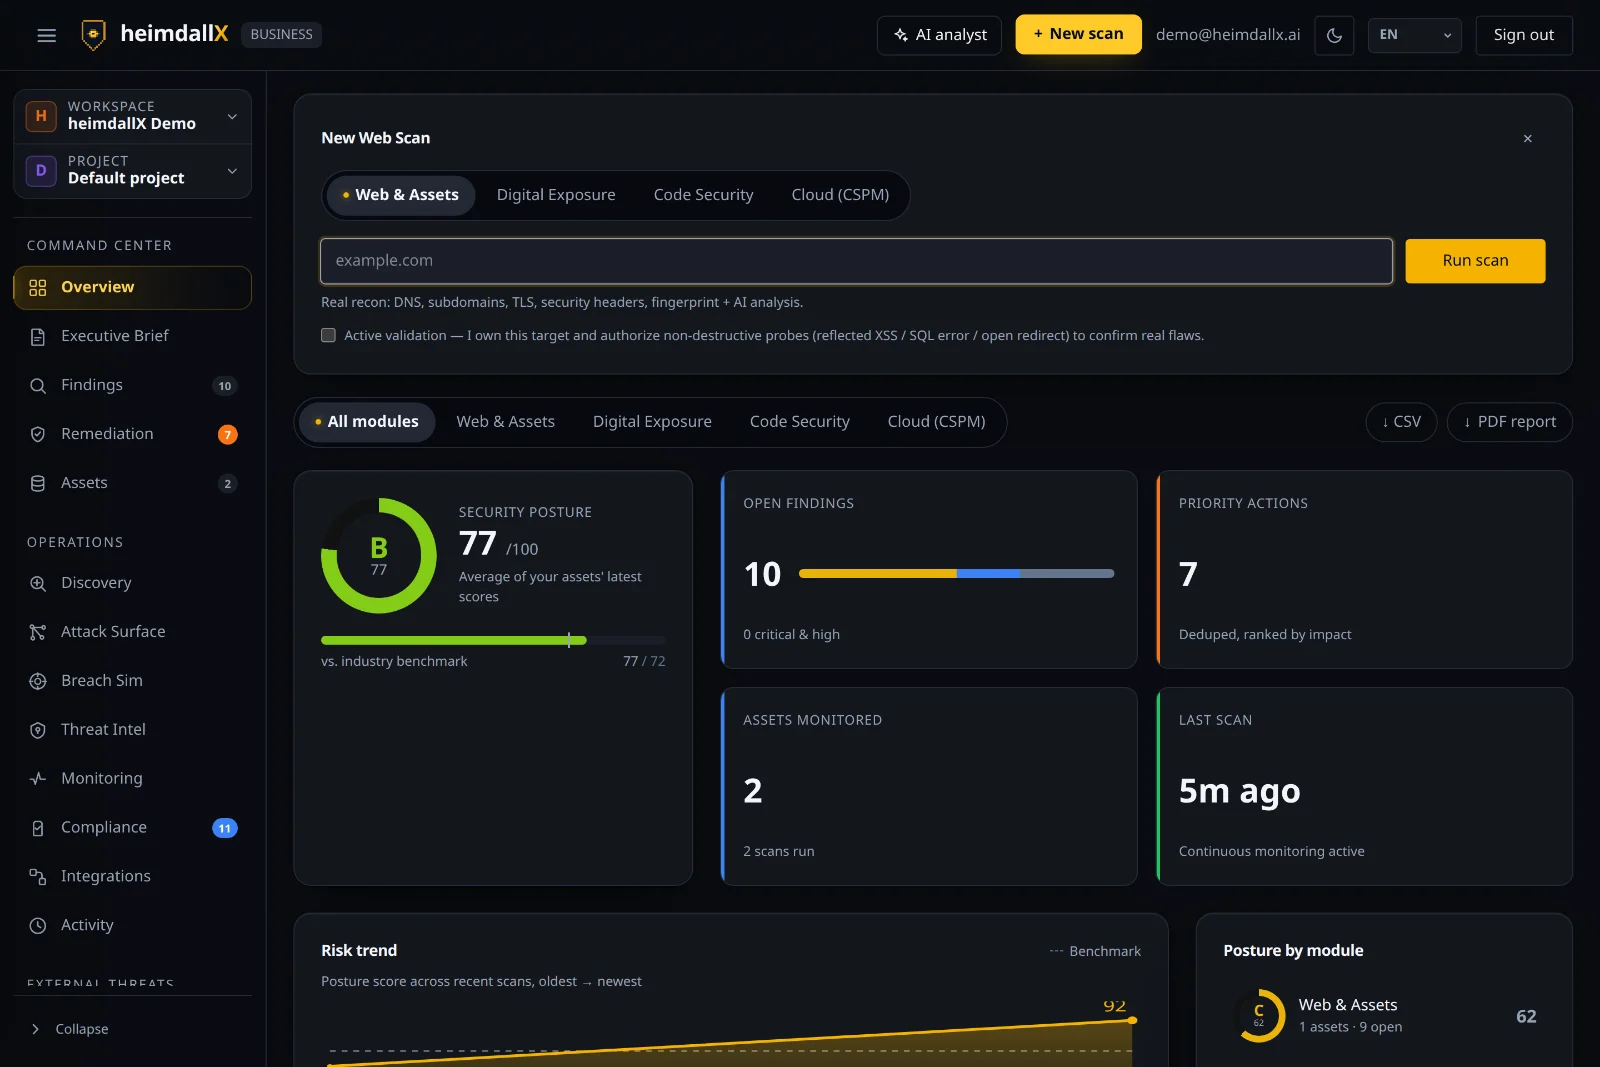
Task: Select Digital Exposure tab in New Web Scan
Action: pyautogui.click(x=556, y=195)
